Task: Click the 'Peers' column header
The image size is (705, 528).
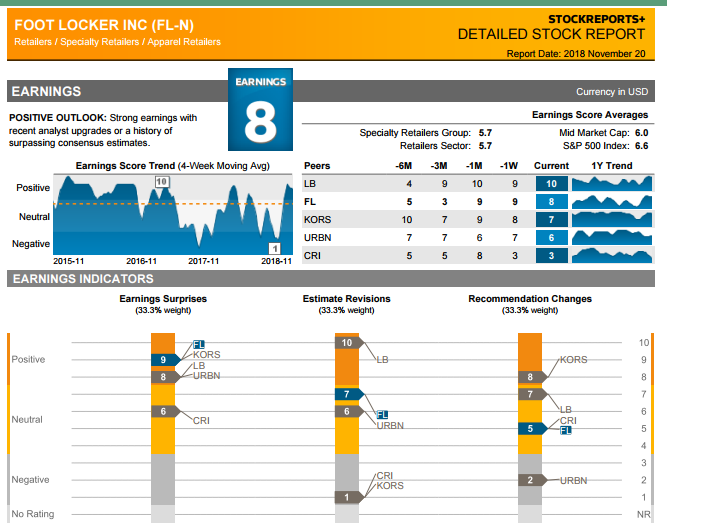Action: point(317,166)
